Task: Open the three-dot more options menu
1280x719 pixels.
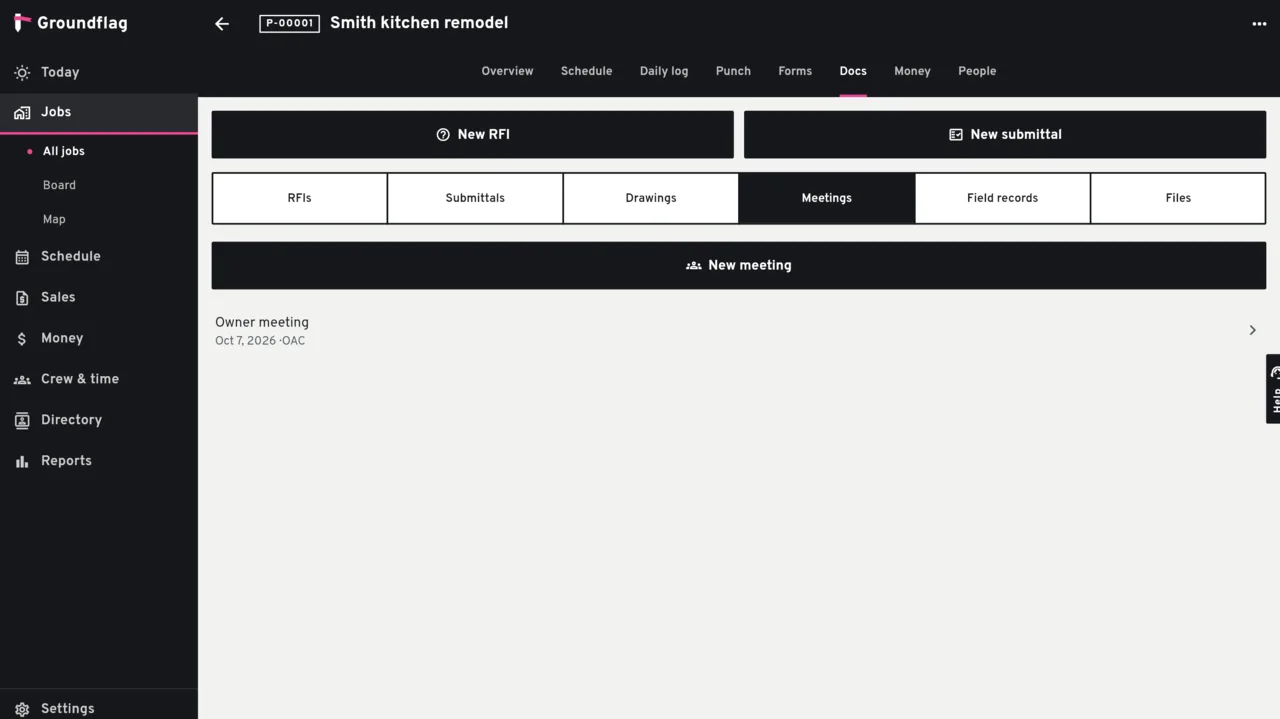Action: [1259, 24]
